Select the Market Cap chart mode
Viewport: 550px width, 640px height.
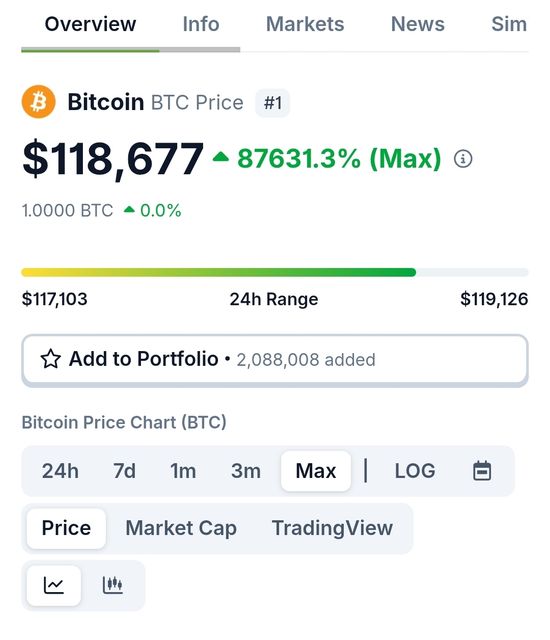point(181,528)
